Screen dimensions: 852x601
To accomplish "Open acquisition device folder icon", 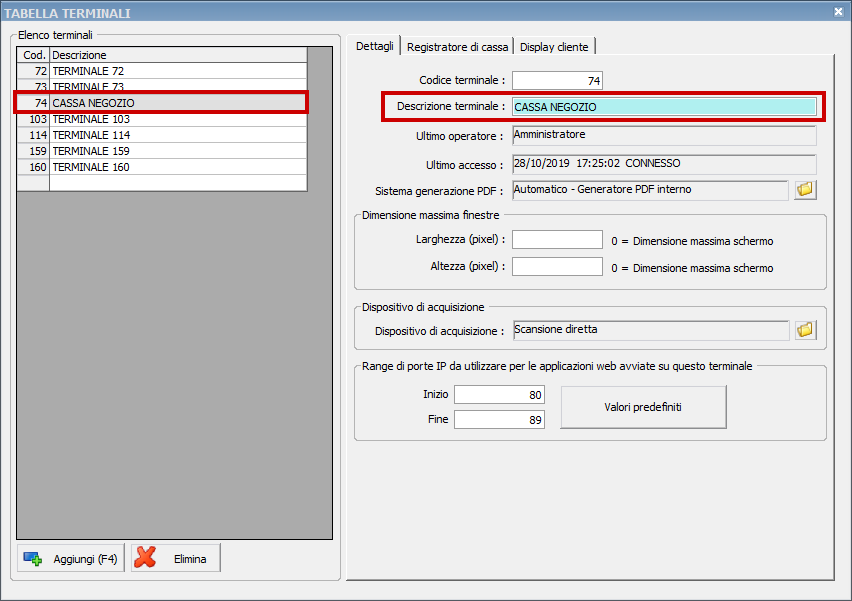I will click(x=805, y=330).
